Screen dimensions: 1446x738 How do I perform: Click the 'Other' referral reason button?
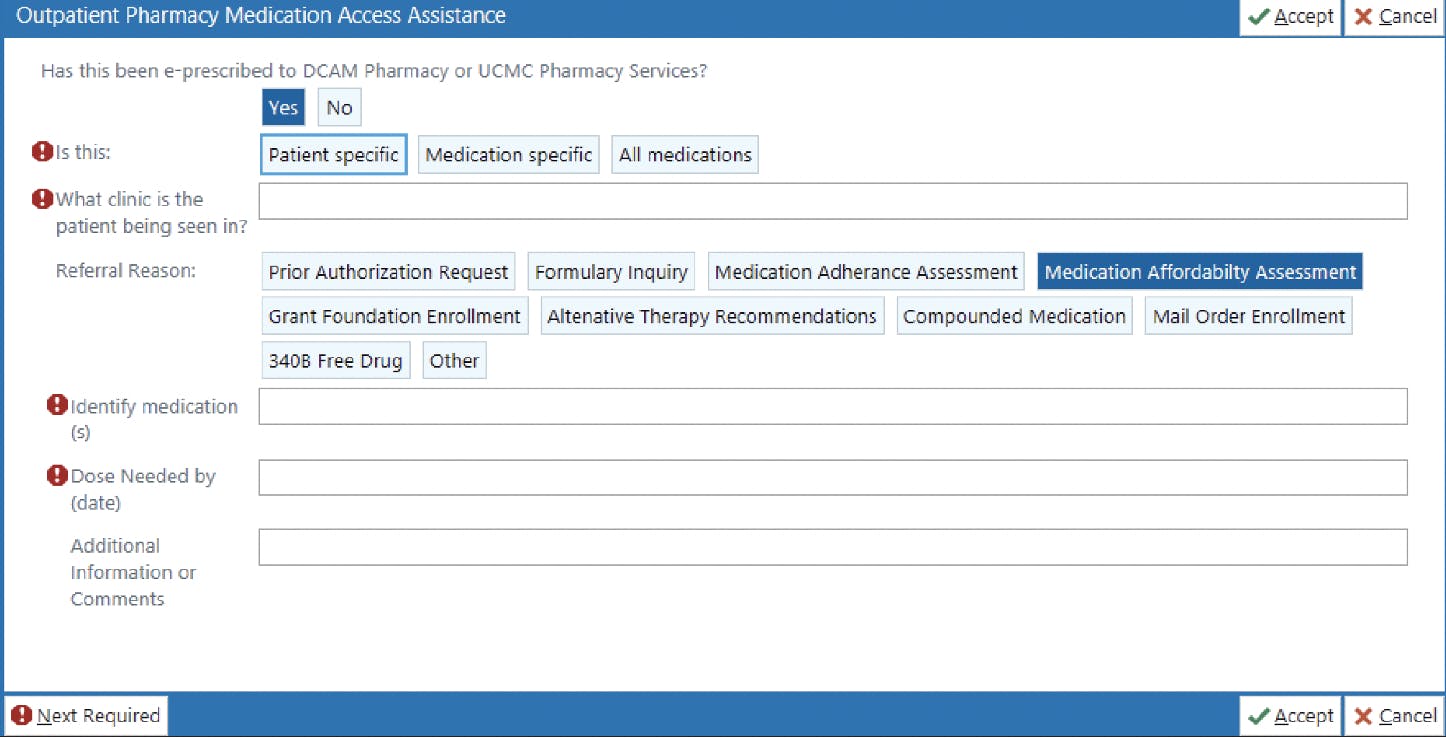point(454,360)
